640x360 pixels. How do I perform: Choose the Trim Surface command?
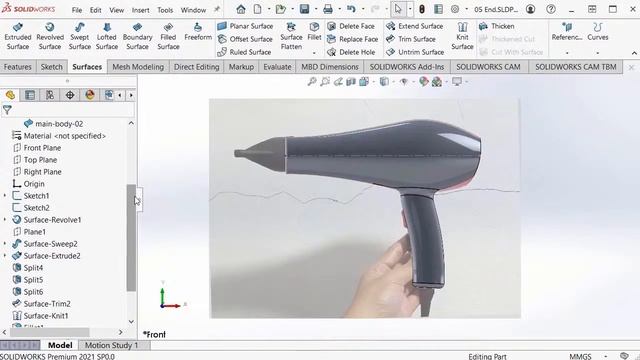coord(411,39)
